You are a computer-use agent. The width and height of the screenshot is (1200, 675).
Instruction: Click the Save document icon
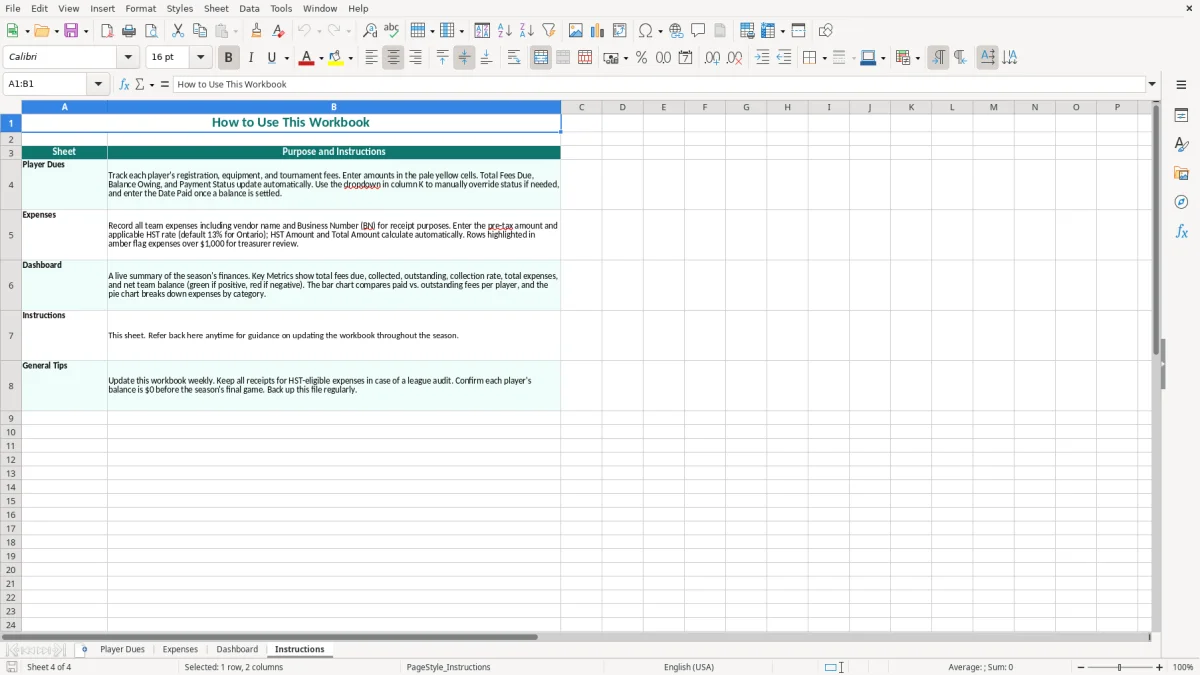pyautogui.click(x=71, y=31)
